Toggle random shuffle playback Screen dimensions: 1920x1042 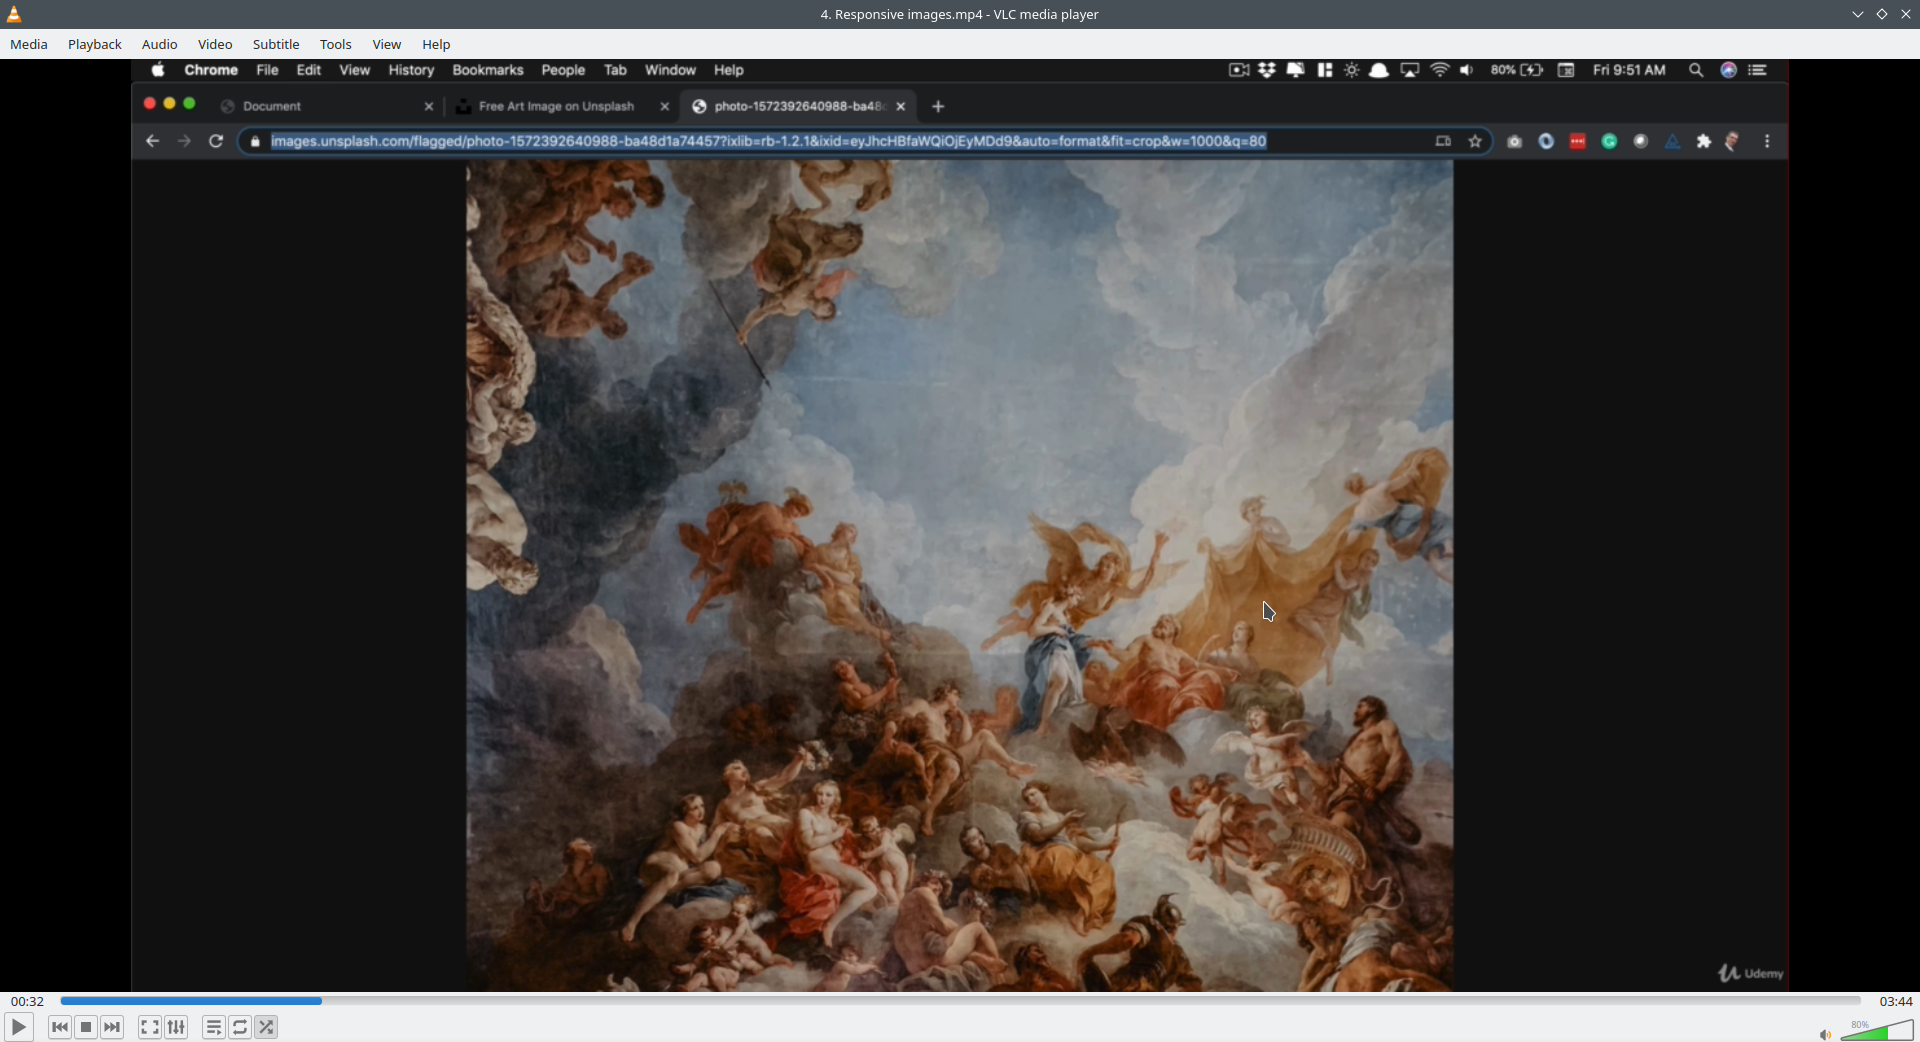point(266,1027)
